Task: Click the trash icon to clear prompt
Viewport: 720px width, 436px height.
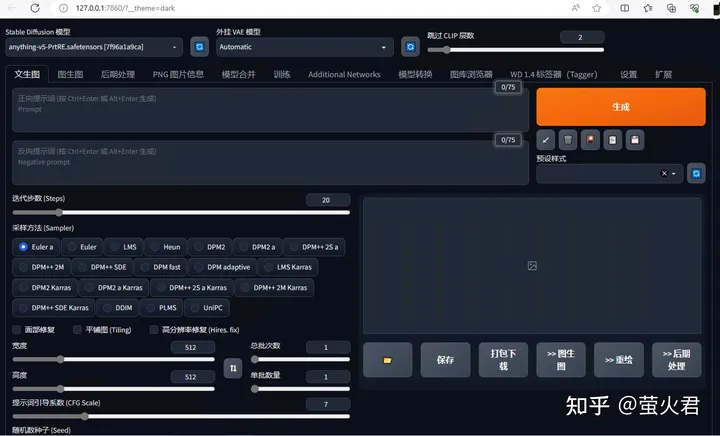Action: click(568, 140)
